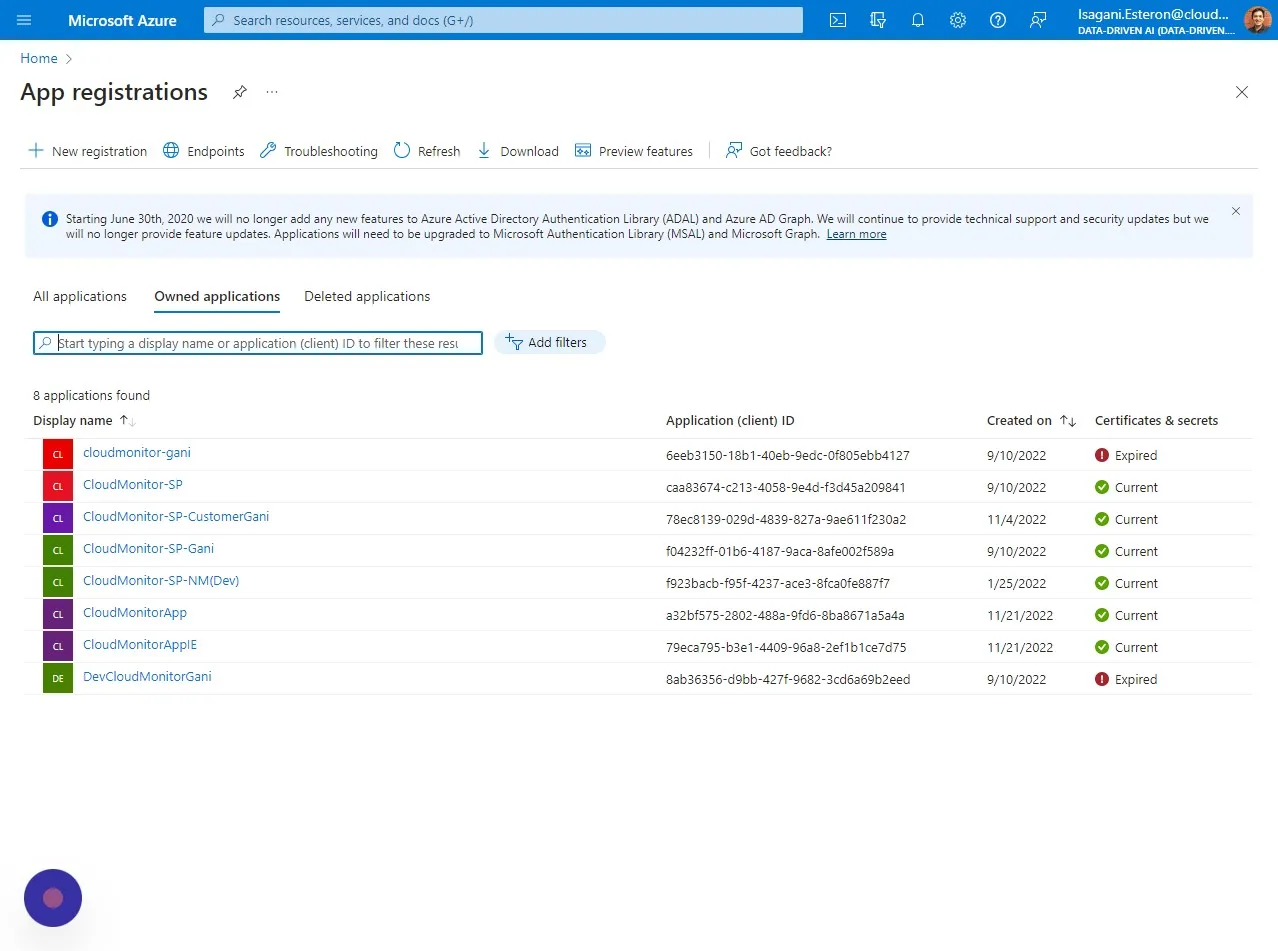Image resolution: width=1278 pixels, height=951 pixels.
Task: Click the top bar feedback icon
Action: pos(1038,20)
